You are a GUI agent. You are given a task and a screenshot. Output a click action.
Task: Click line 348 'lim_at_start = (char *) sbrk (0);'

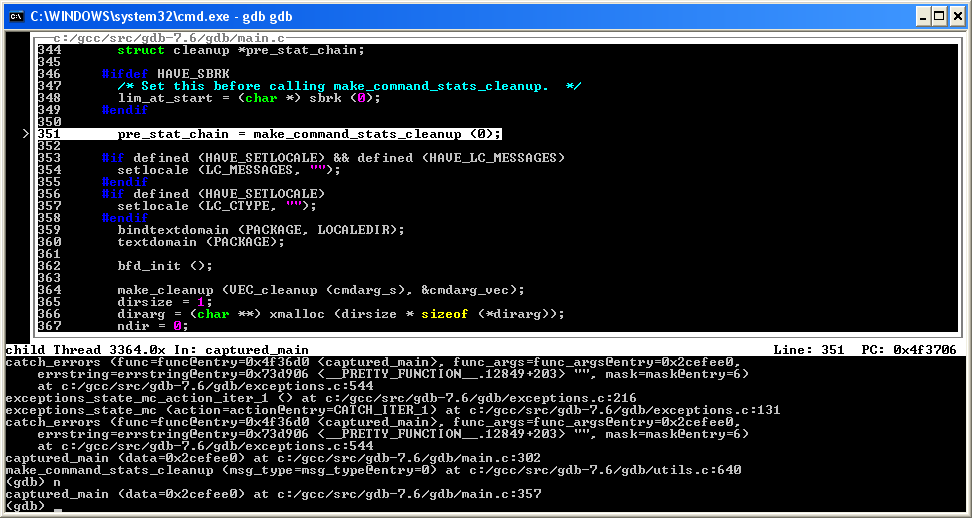[x=249, y=98]
